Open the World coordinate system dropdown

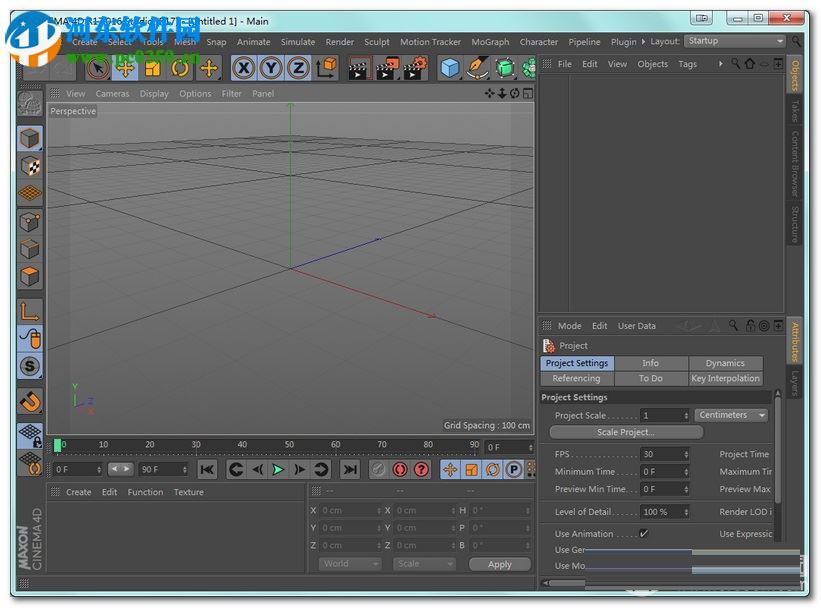pyautogui.click(x=349, y=564)
